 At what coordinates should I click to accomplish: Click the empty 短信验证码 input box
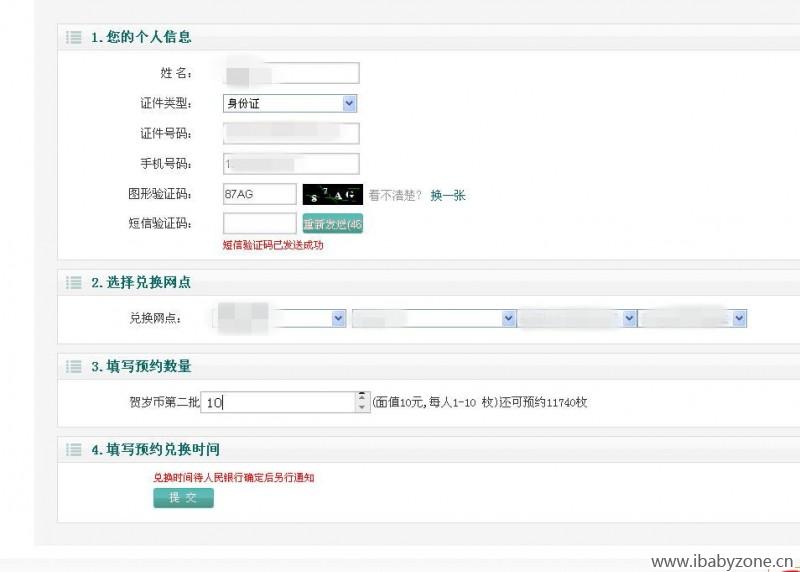click(259, 224)
